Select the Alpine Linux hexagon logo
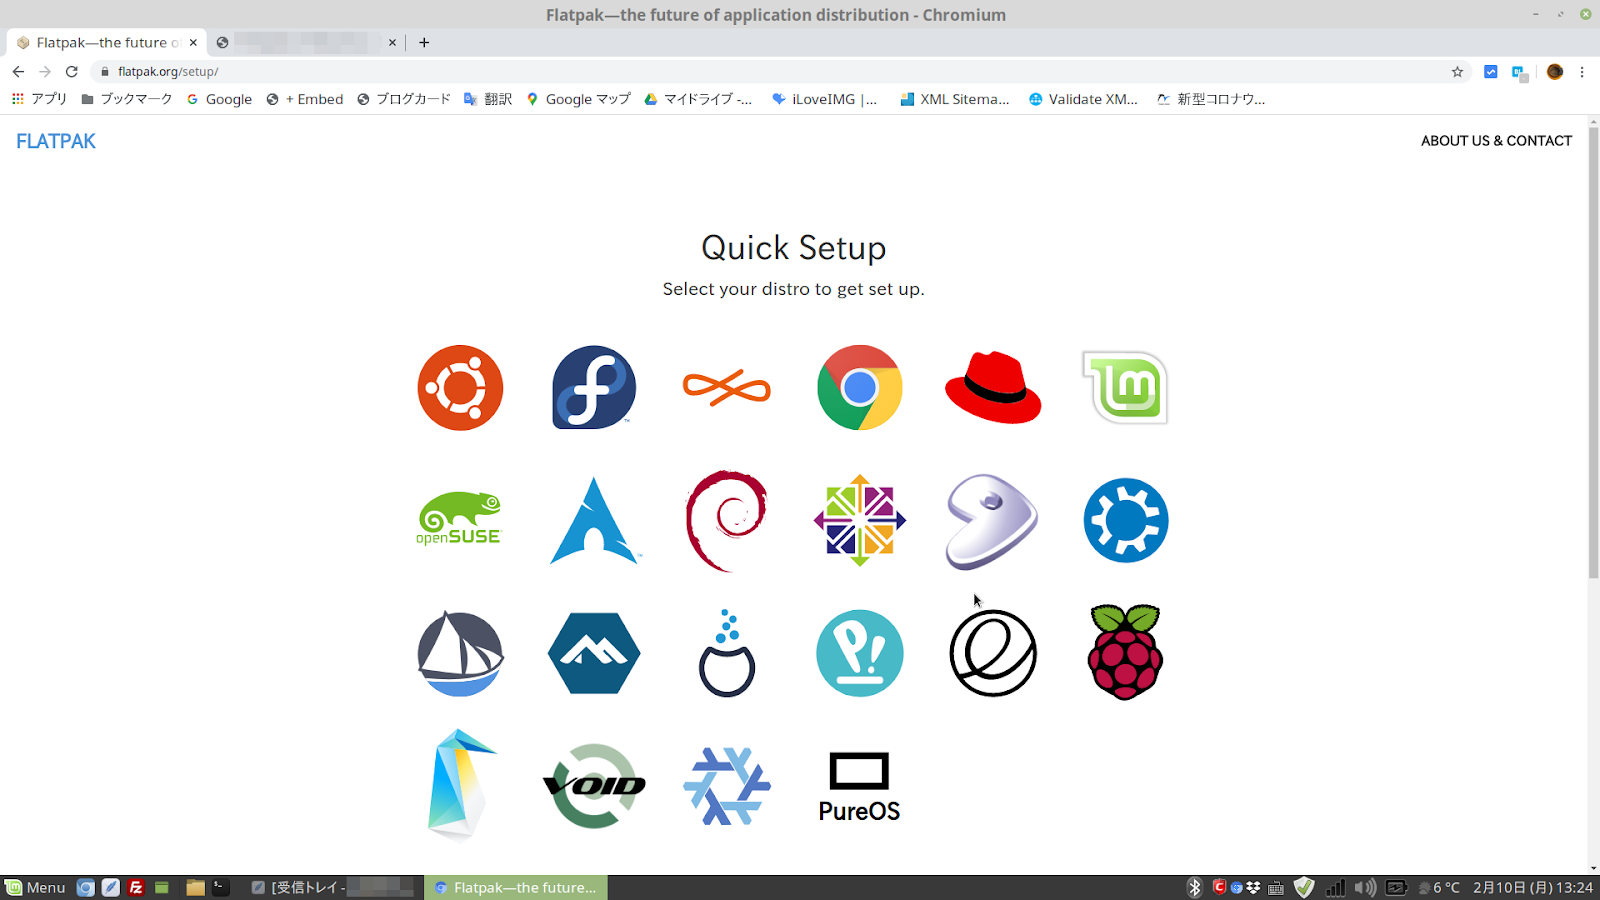Screen dimensions: 1600x900 click(594, 654)
